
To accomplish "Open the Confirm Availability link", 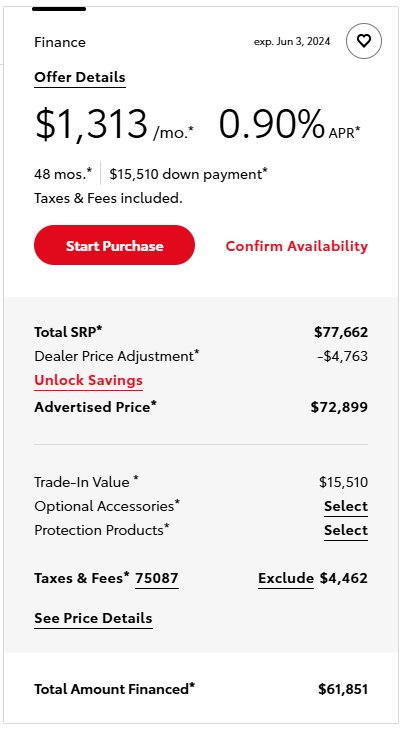I will pos(297,246).
